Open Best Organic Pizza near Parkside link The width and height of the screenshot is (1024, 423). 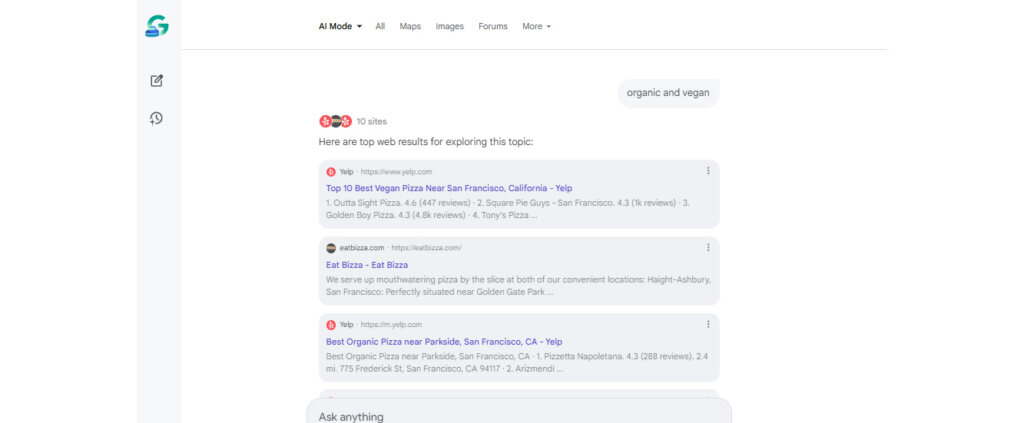[444, 341]
